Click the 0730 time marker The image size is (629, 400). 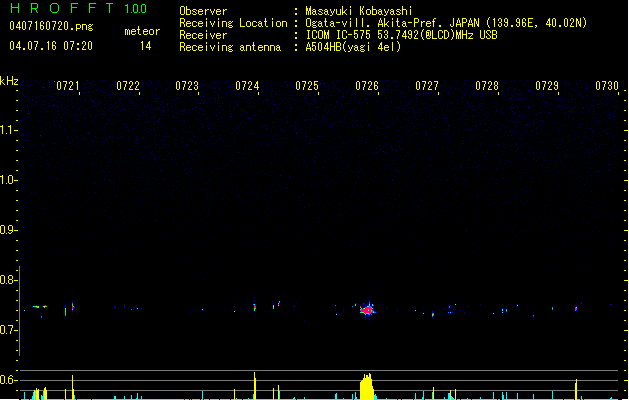607,86
